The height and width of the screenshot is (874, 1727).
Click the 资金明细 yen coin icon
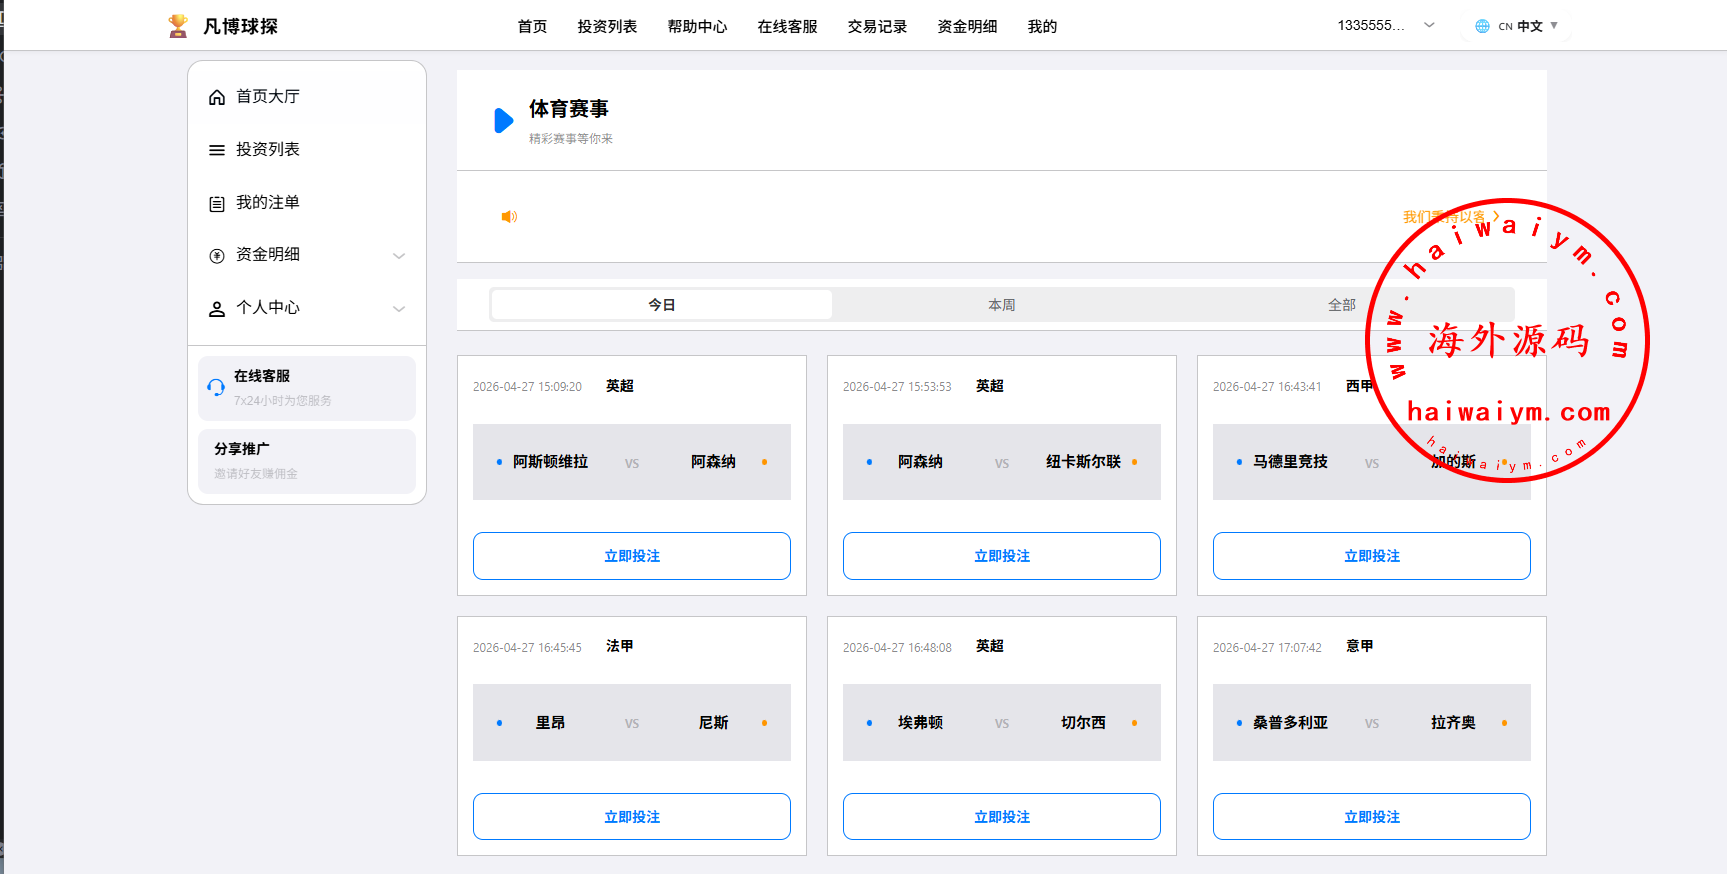tap(217, 256)
